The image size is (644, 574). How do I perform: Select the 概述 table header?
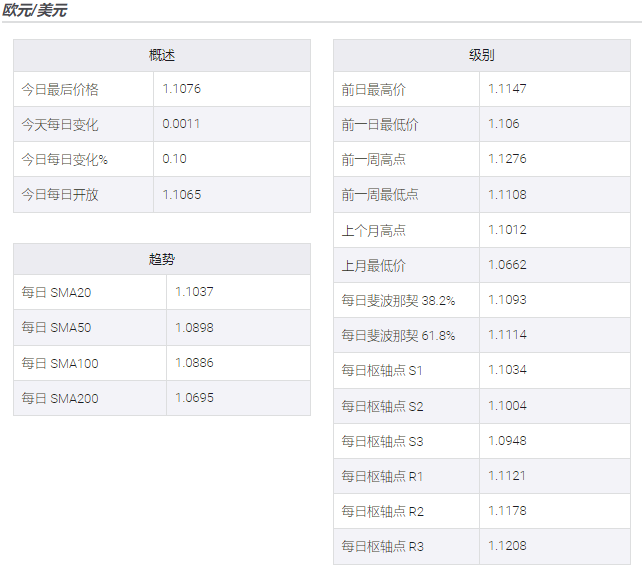pos(162,56)
